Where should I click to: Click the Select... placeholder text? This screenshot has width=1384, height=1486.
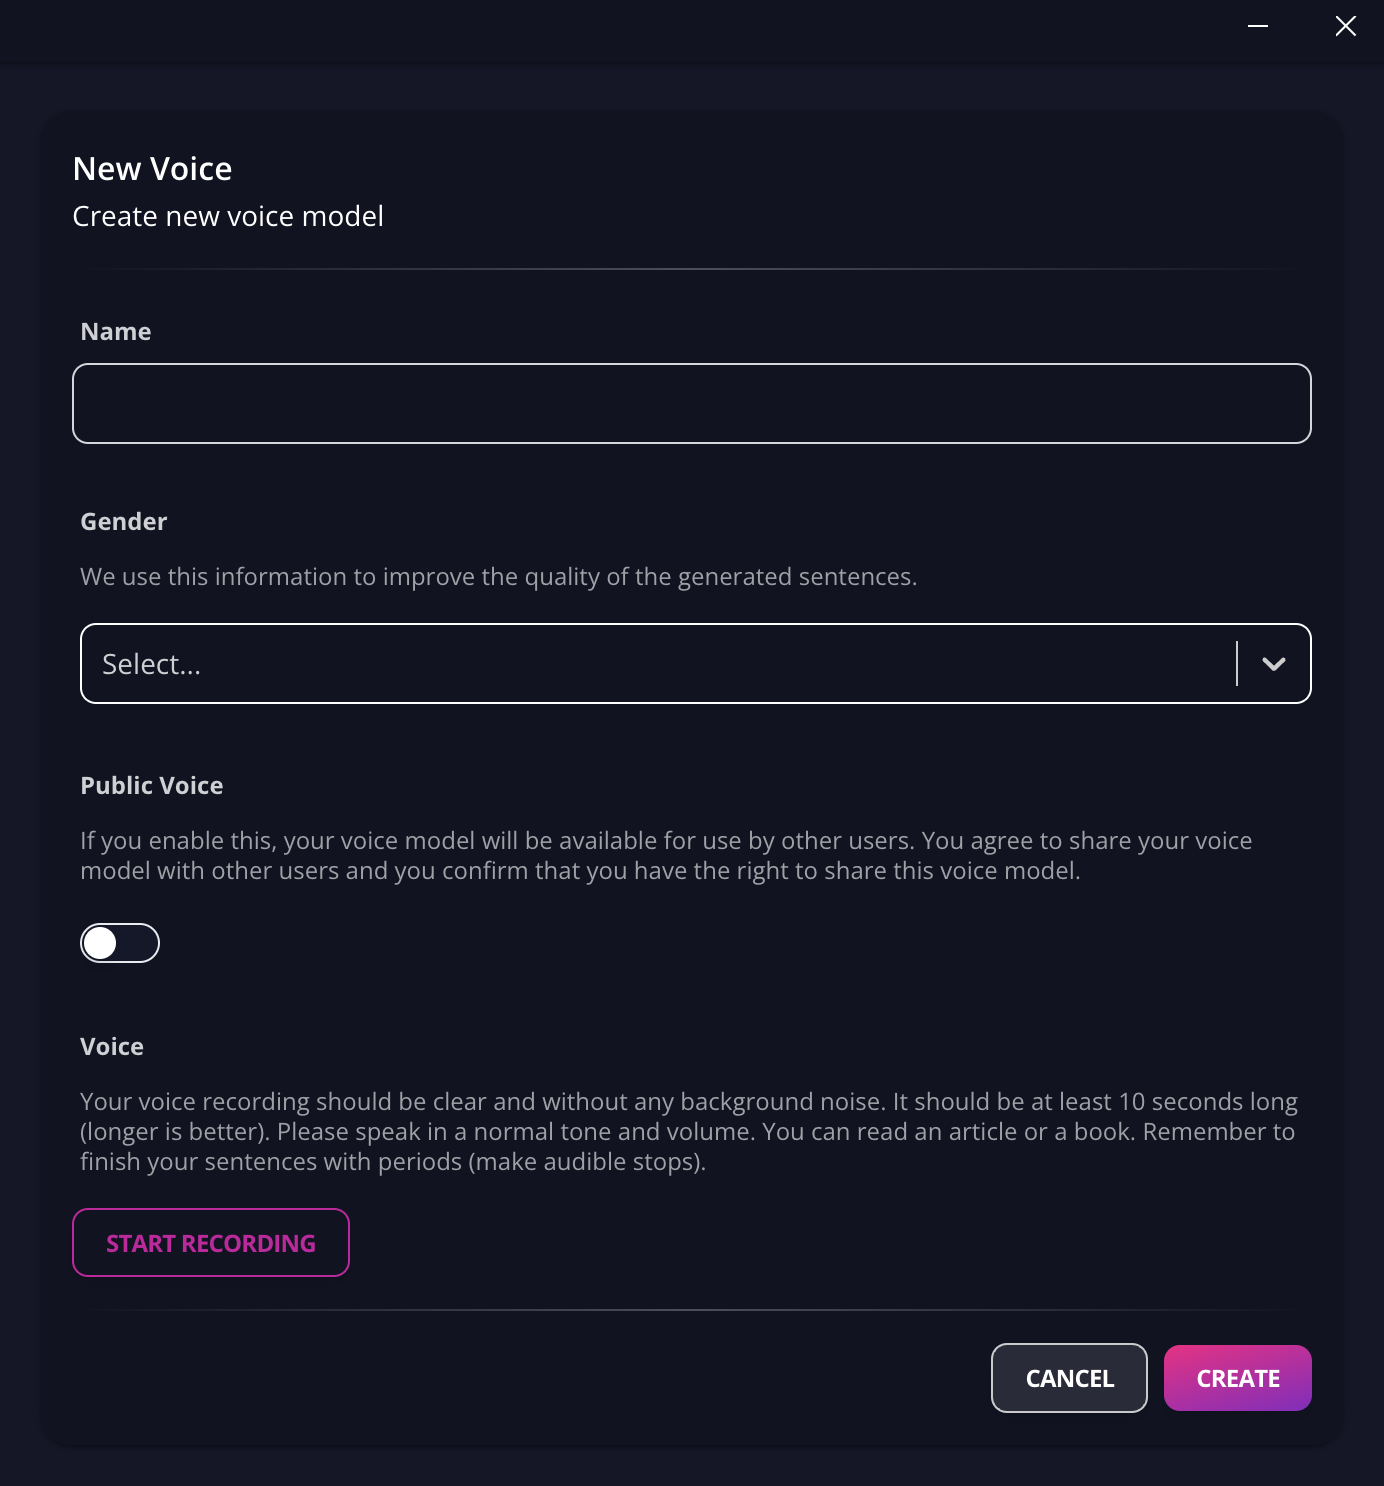pyautogui.click(x=152, y=664)
